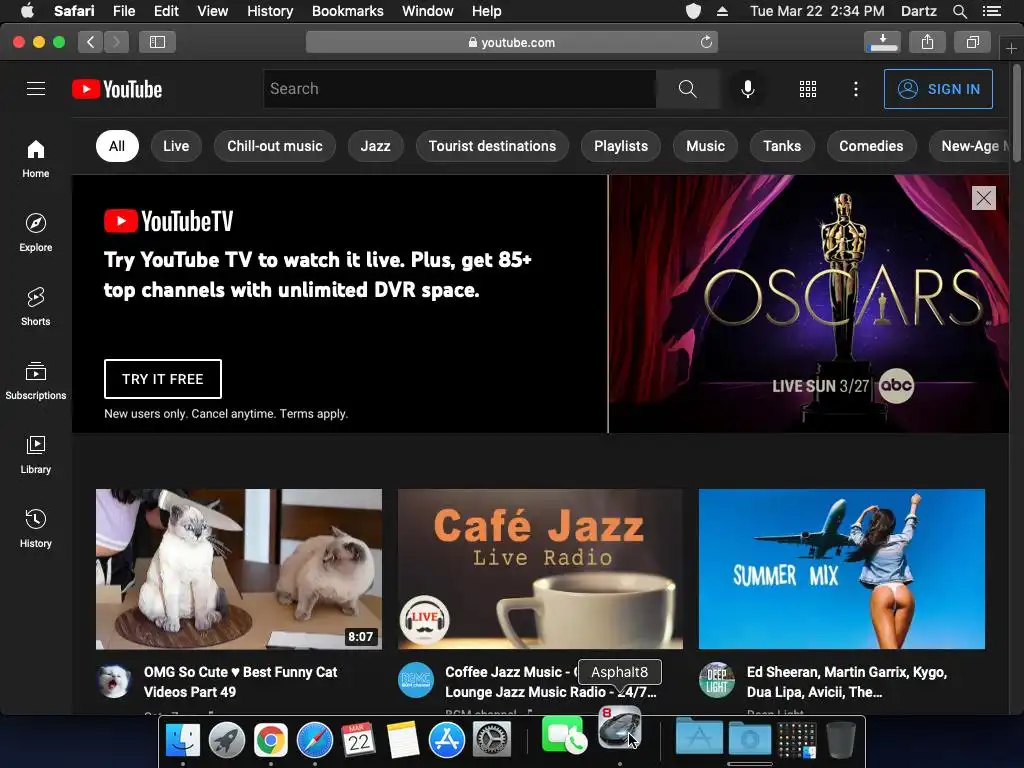Open System Preferences from the Dock
The image size is (1024, 768).
[x=491, y=740]
